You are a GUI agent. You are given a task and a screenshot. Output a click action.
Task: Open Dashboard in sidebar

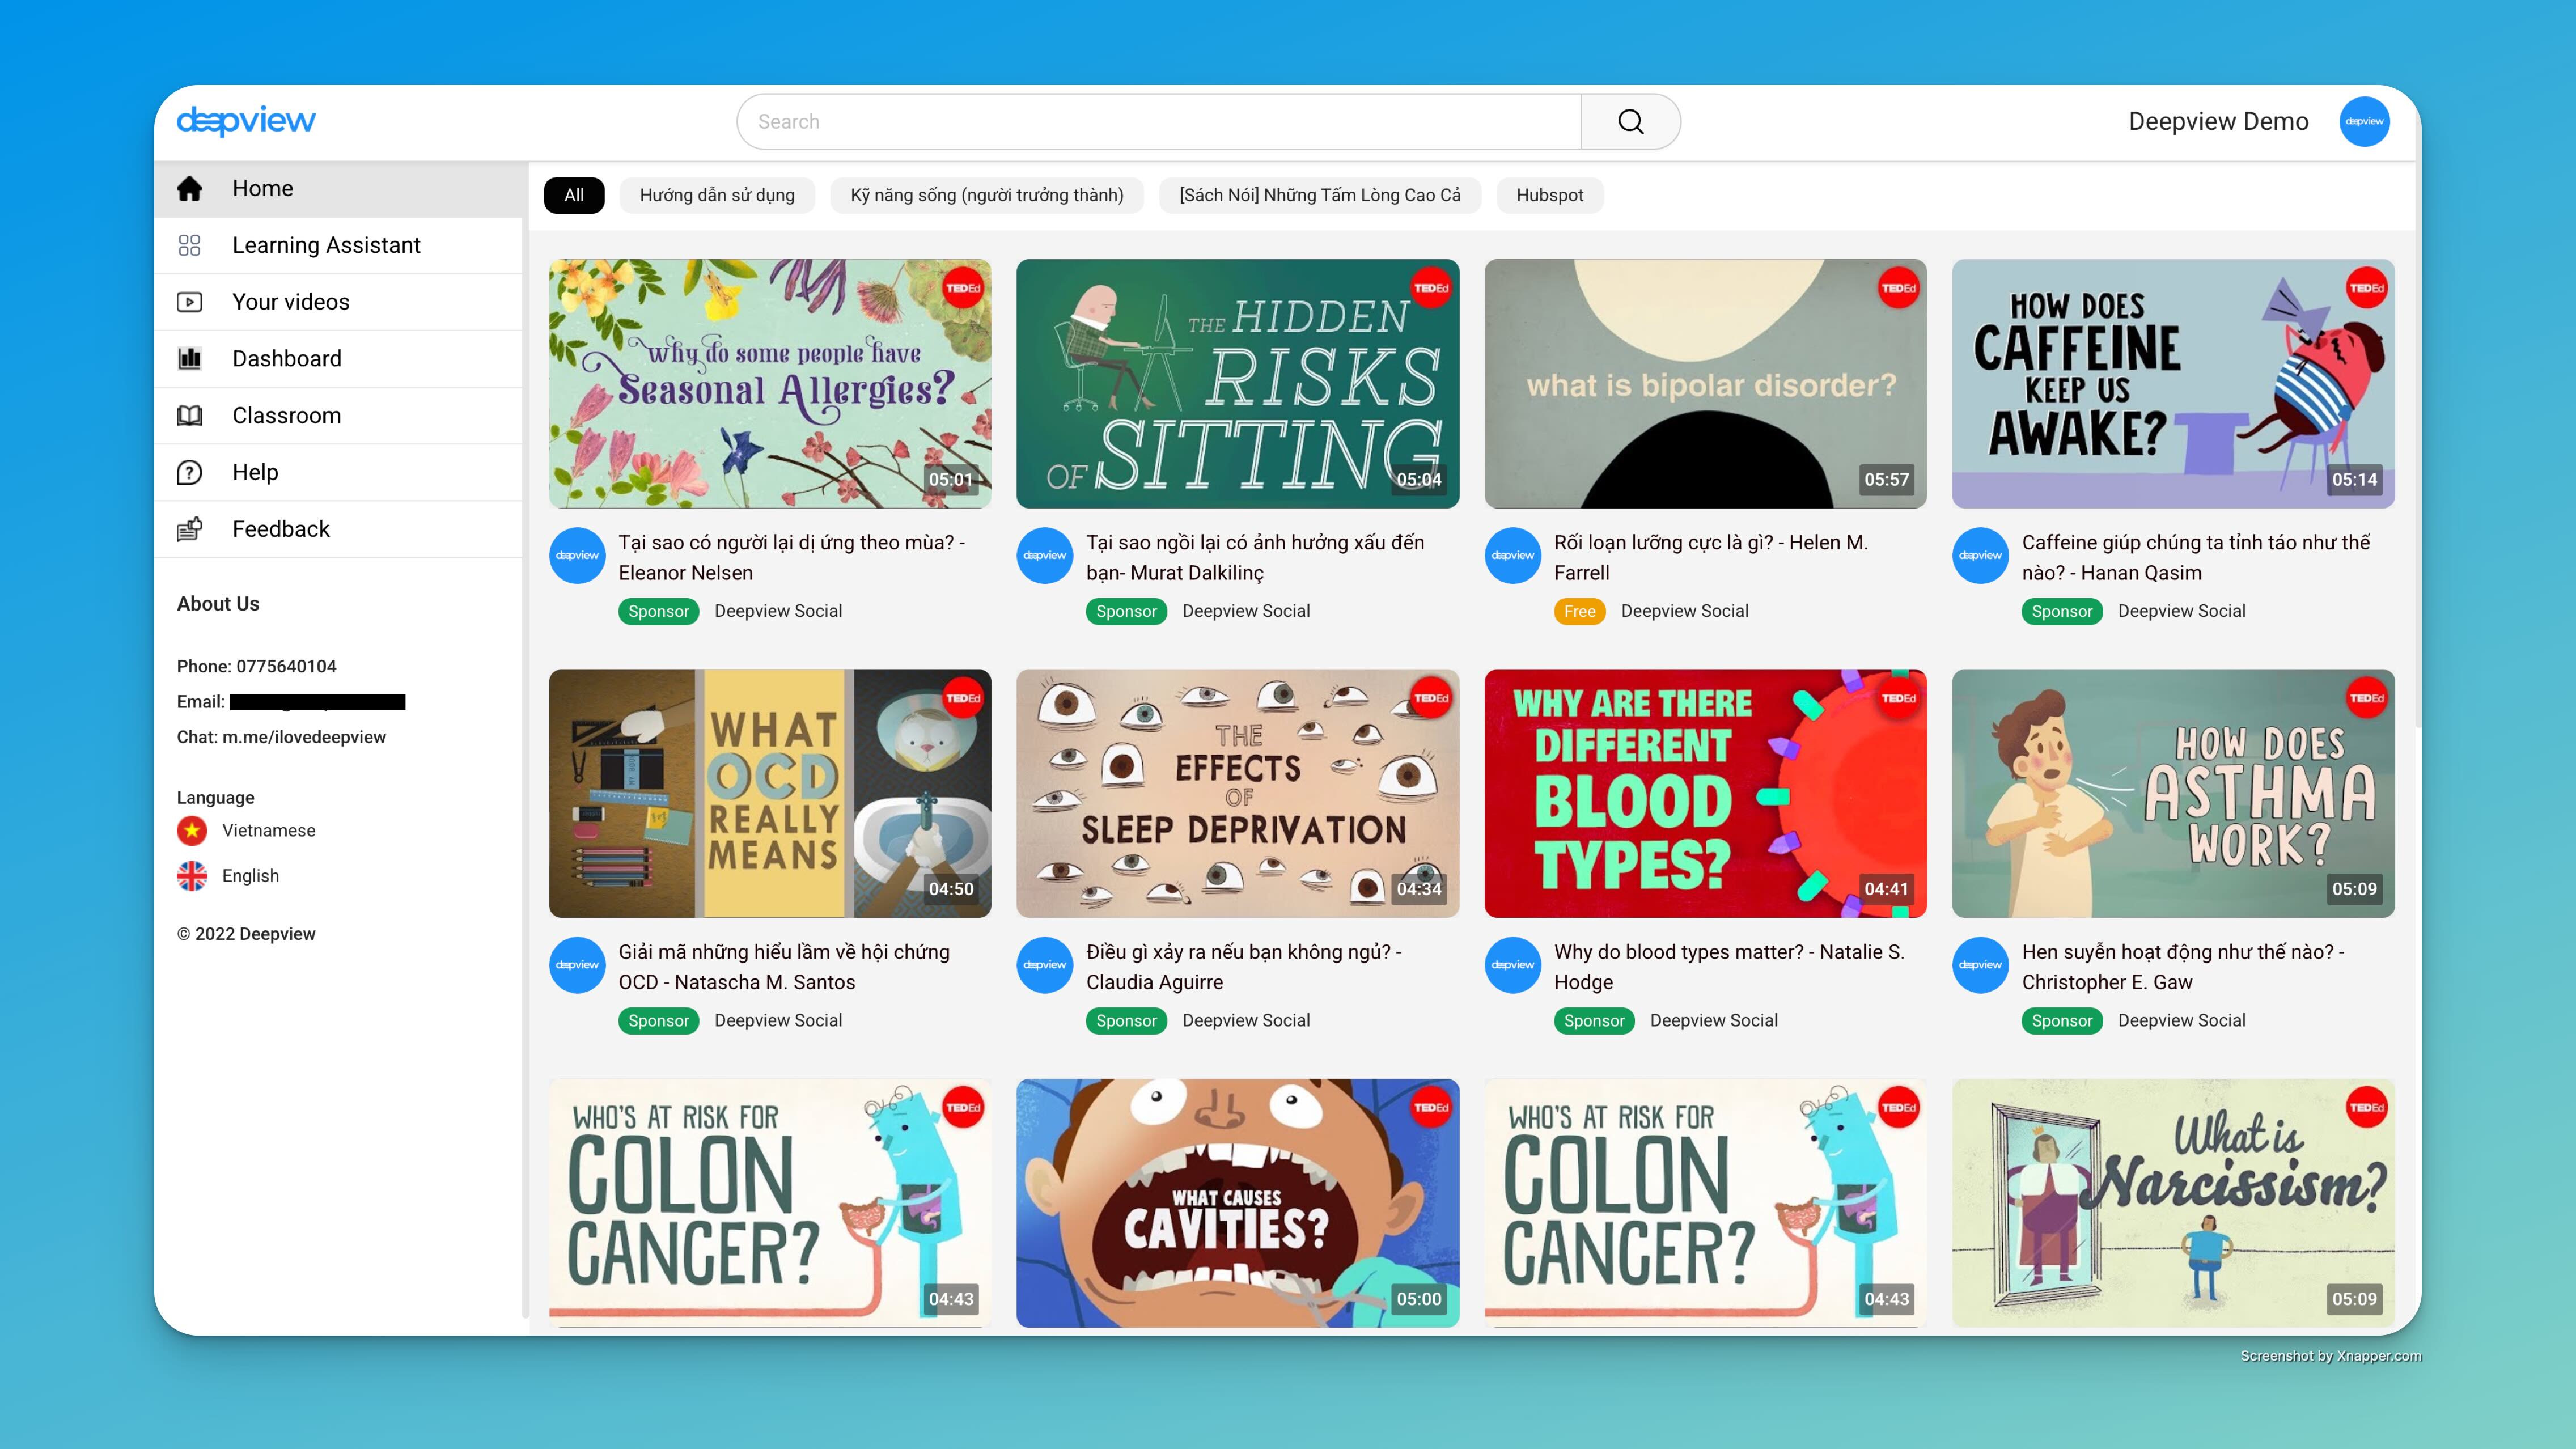point(339,358)
